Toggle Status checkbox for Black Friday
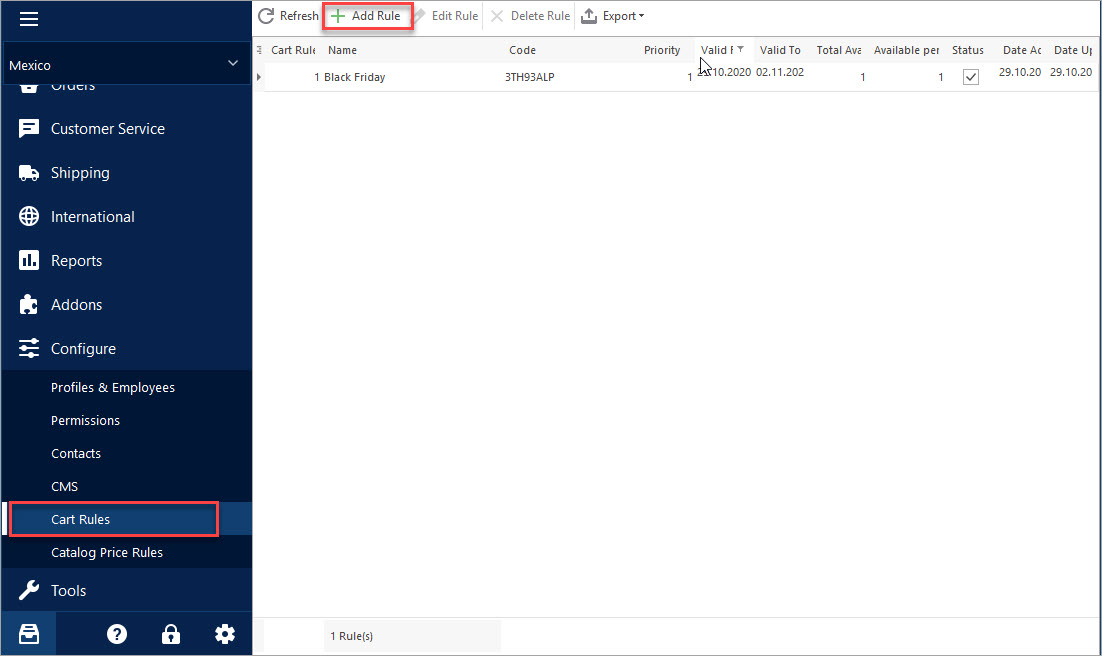This screenshot has height=656, width=1102. click(x=970, y=77)
